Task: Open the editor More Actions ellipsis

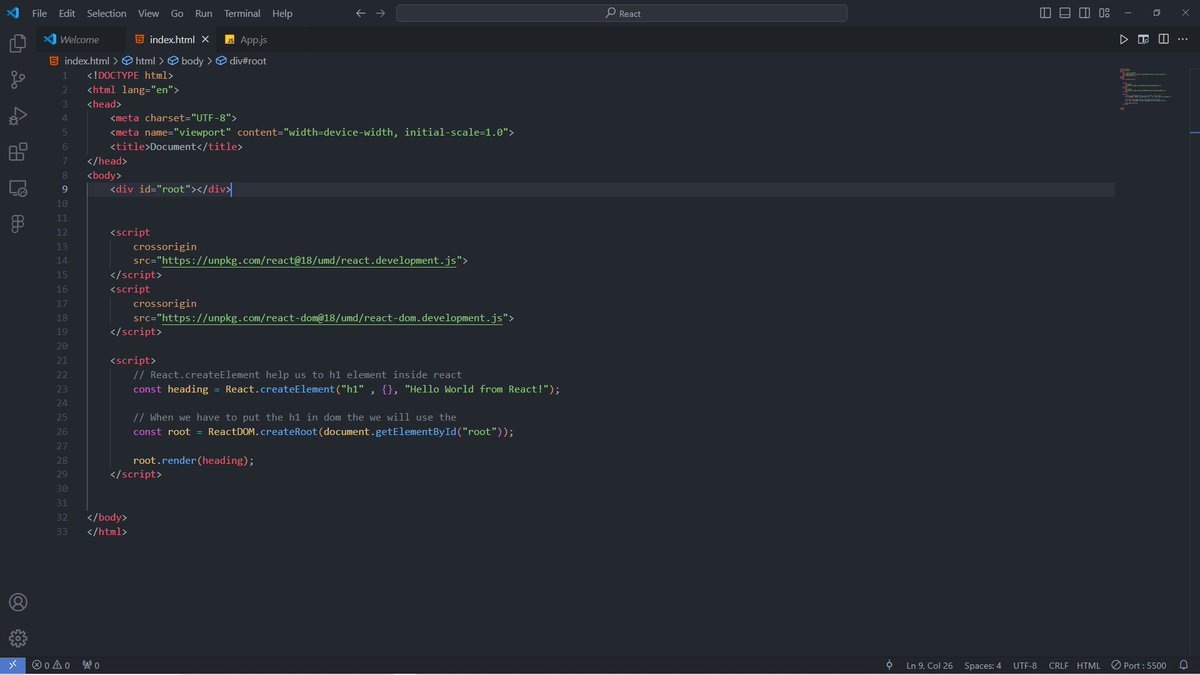Action: 1183,39
